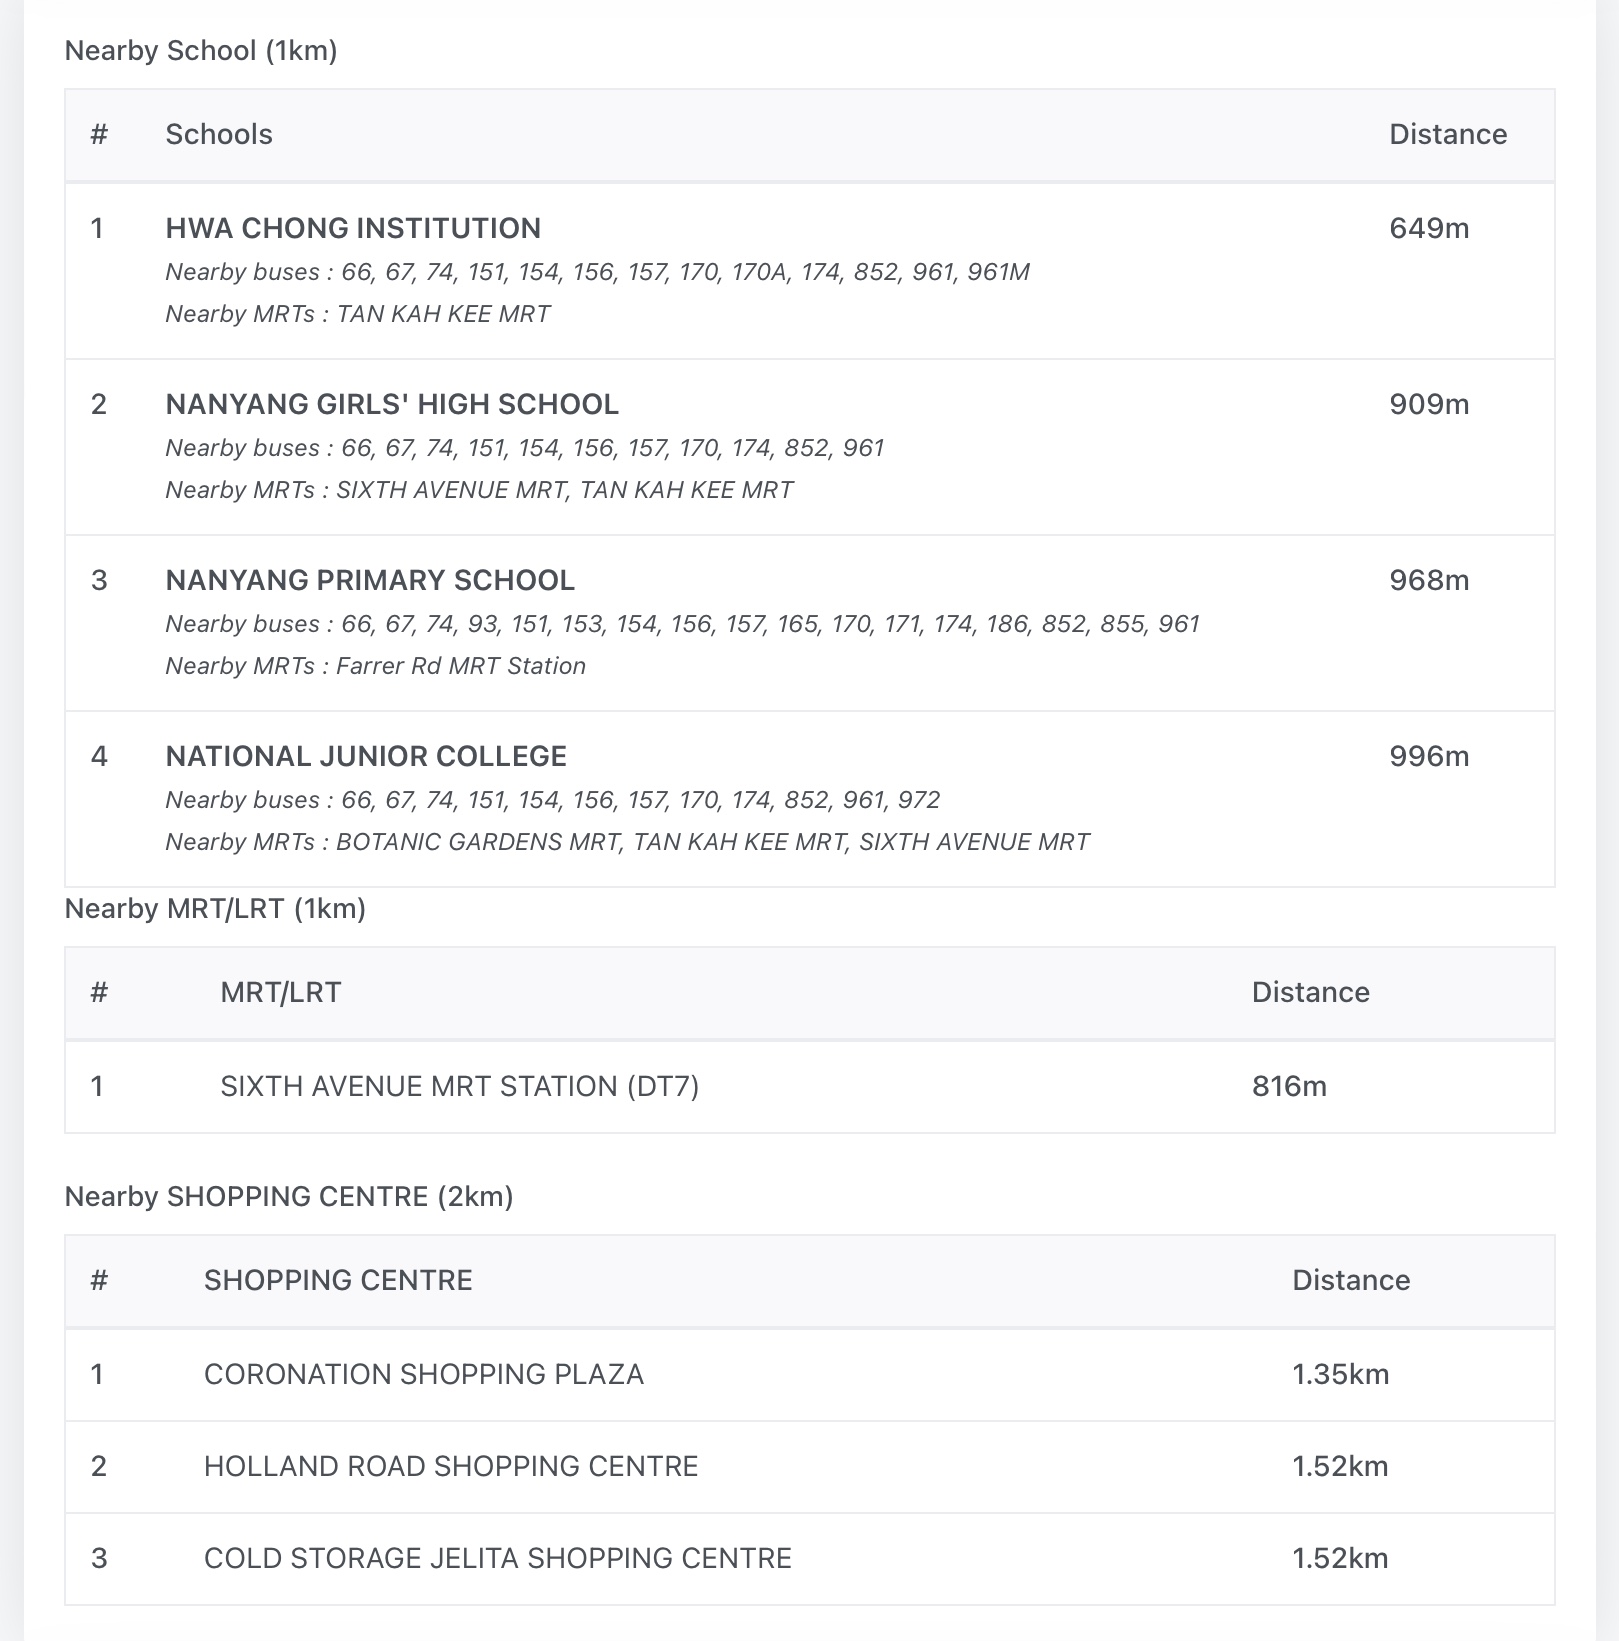Click the Distance header in schools table

click(1447, 134)
